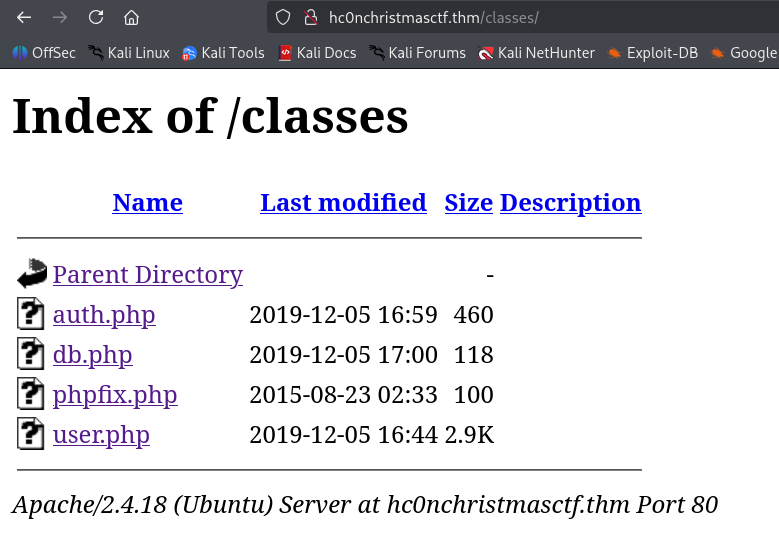Open the auth.php file link
The height and width of the screenshot is (538, 779).
(104, 315)
